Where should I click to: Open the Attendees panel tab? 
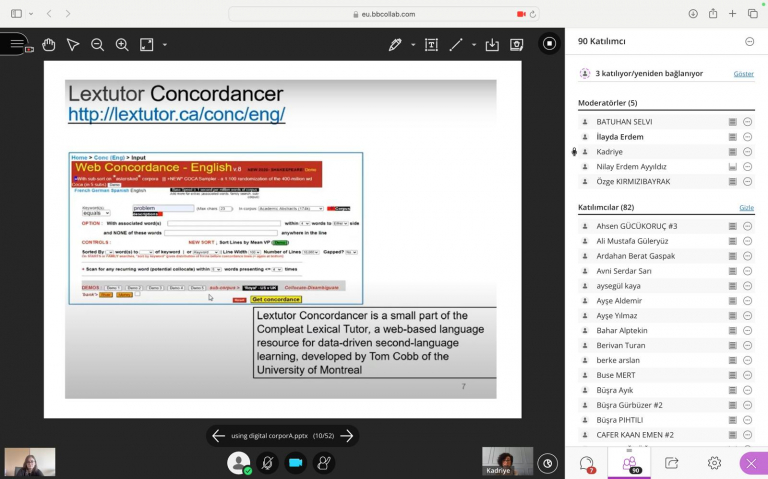point(629,463)
